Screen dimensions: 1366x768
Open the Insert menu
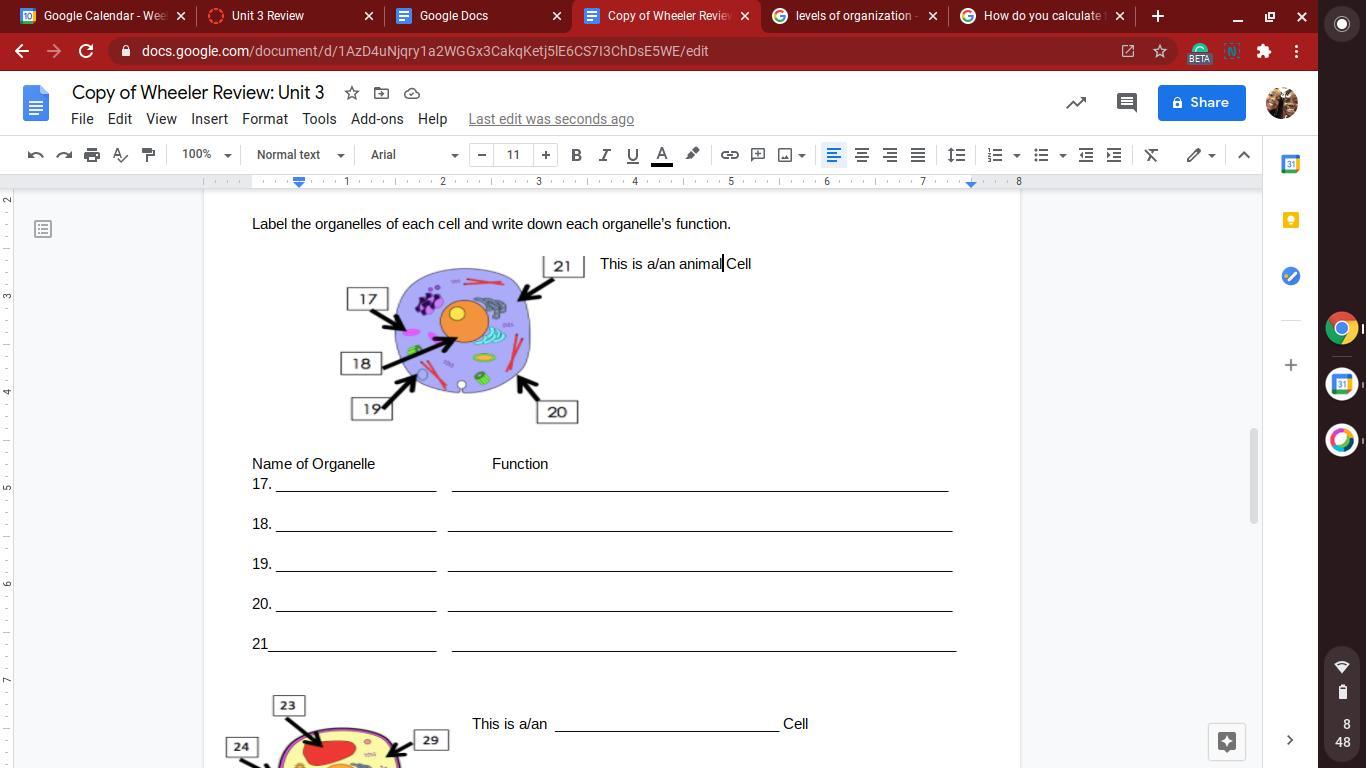[209, 119]
